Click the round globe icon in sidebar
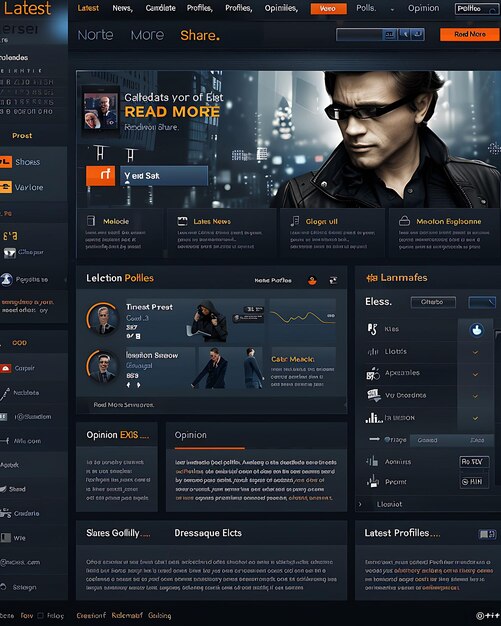The width and height of the screenshot is (501, 626). [6, 279]
